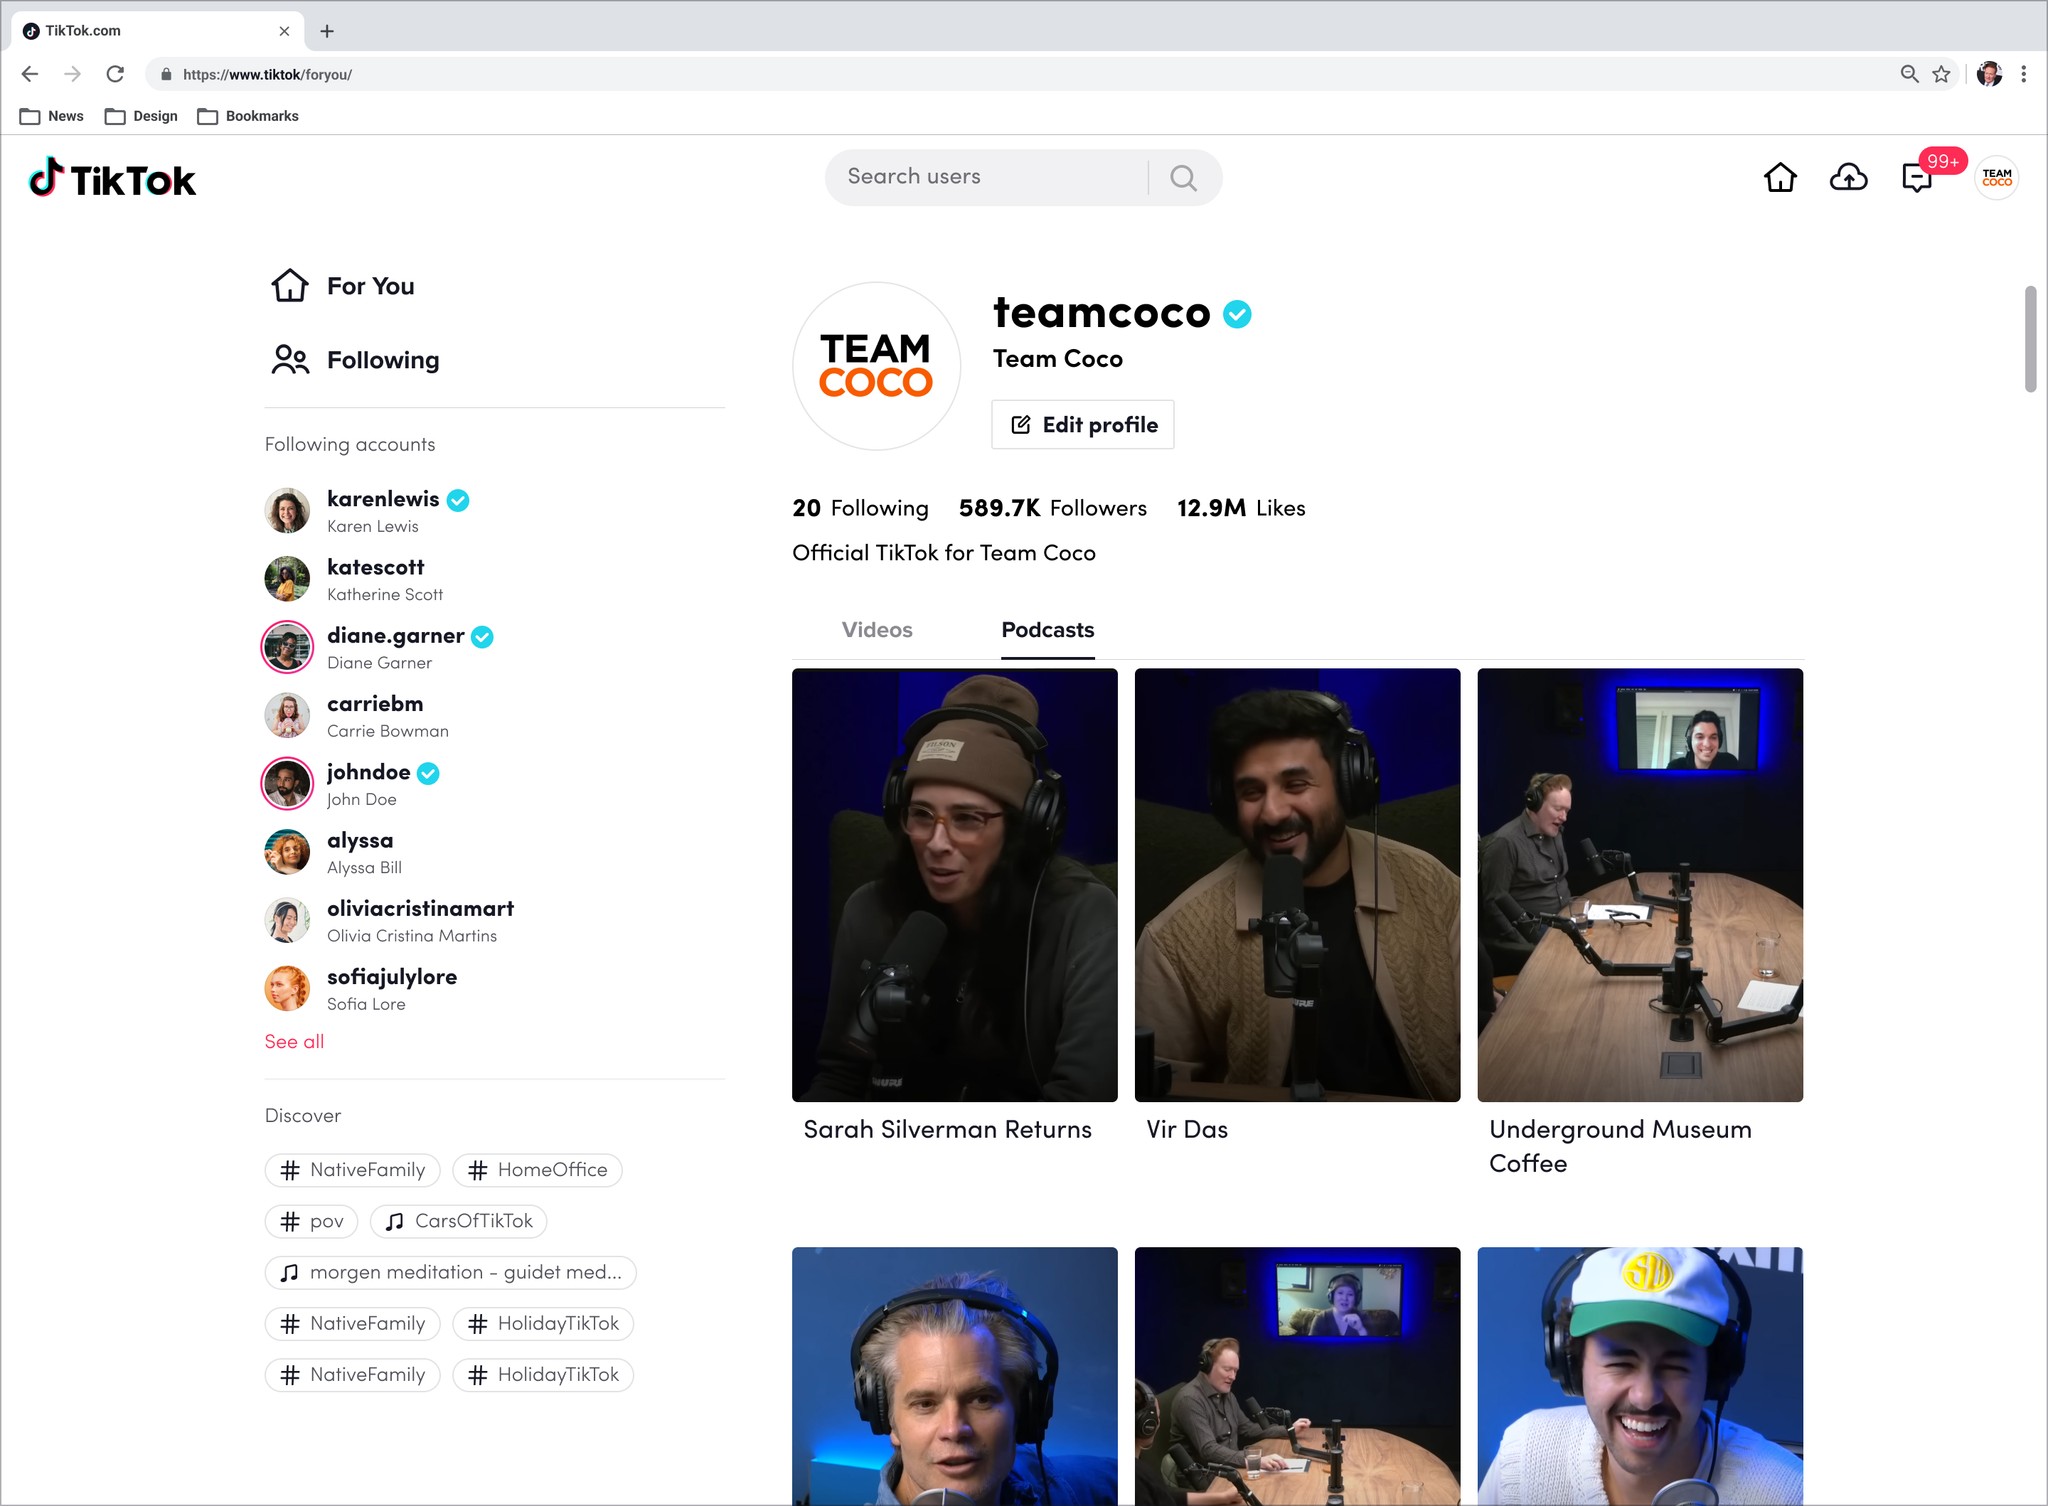The image size is (2048, 1506).
Task: Open the Bookmarks folder in bookmarks bar
Action: pyautogui.click(x=249, y=116)
